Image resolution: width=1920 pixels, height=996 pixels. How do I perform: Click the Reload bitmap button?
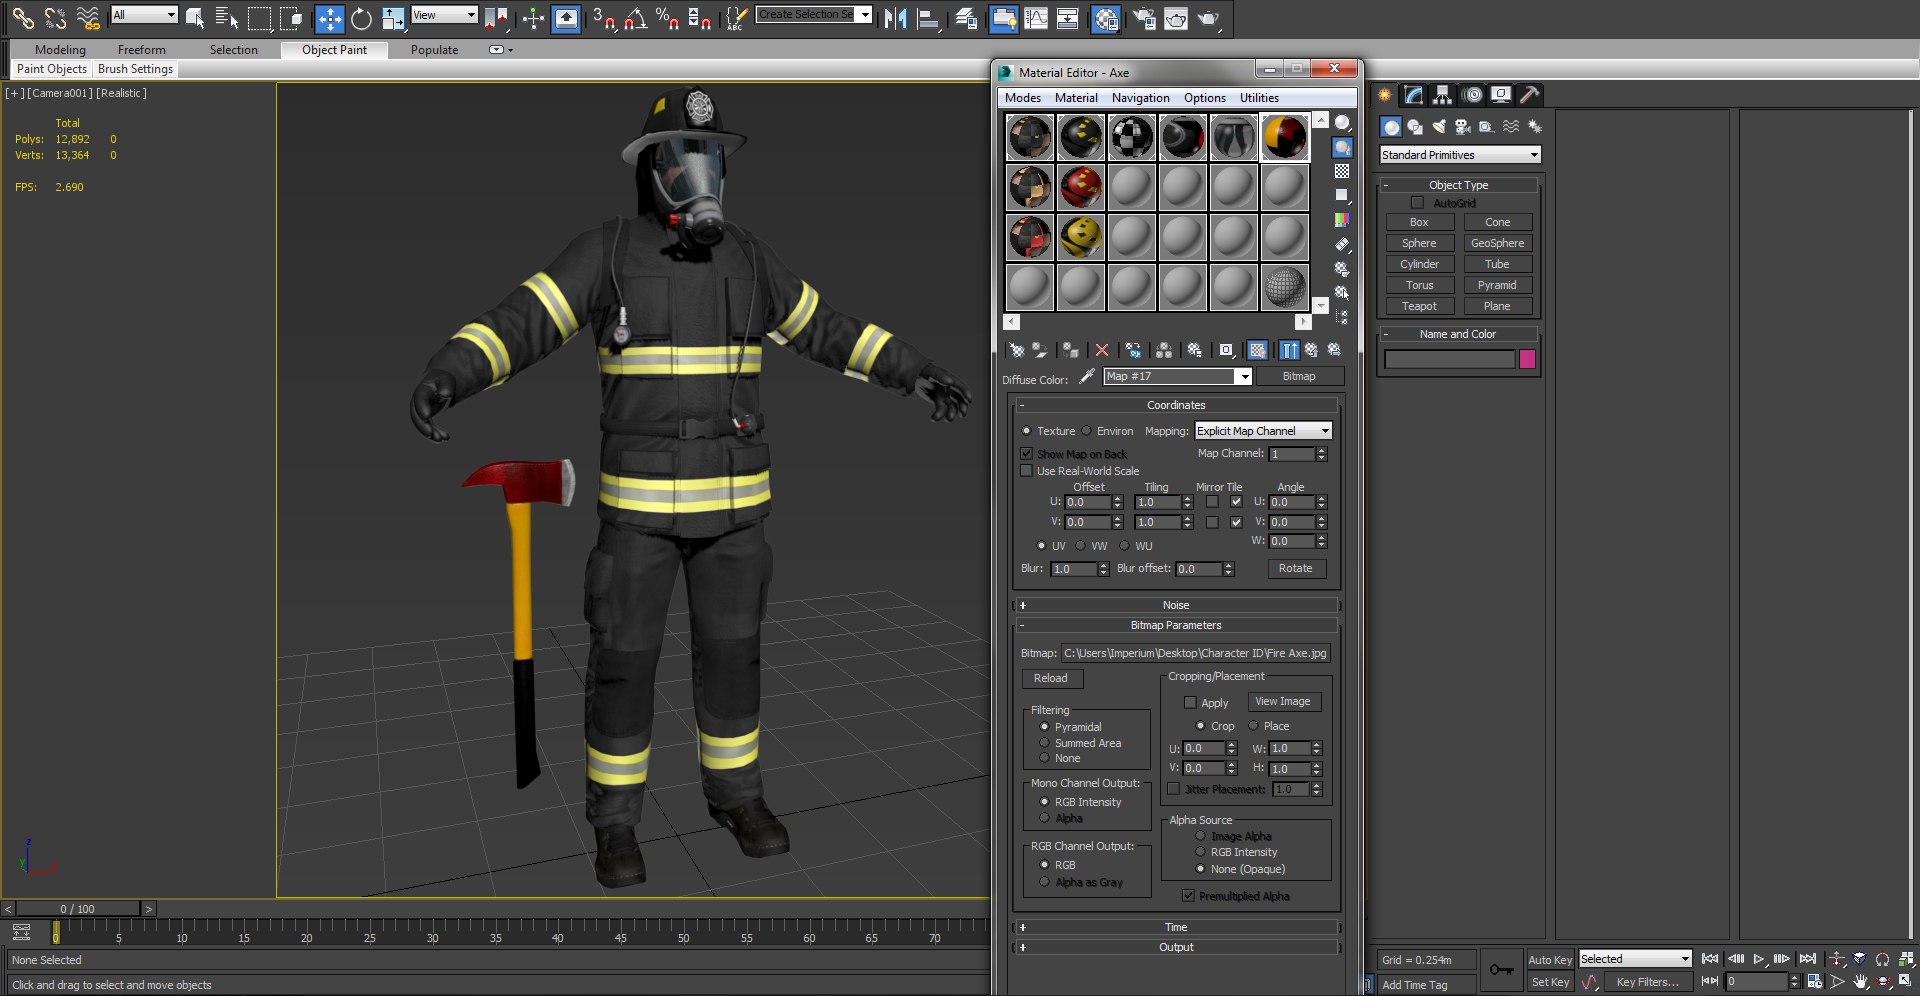point(1051,678)
